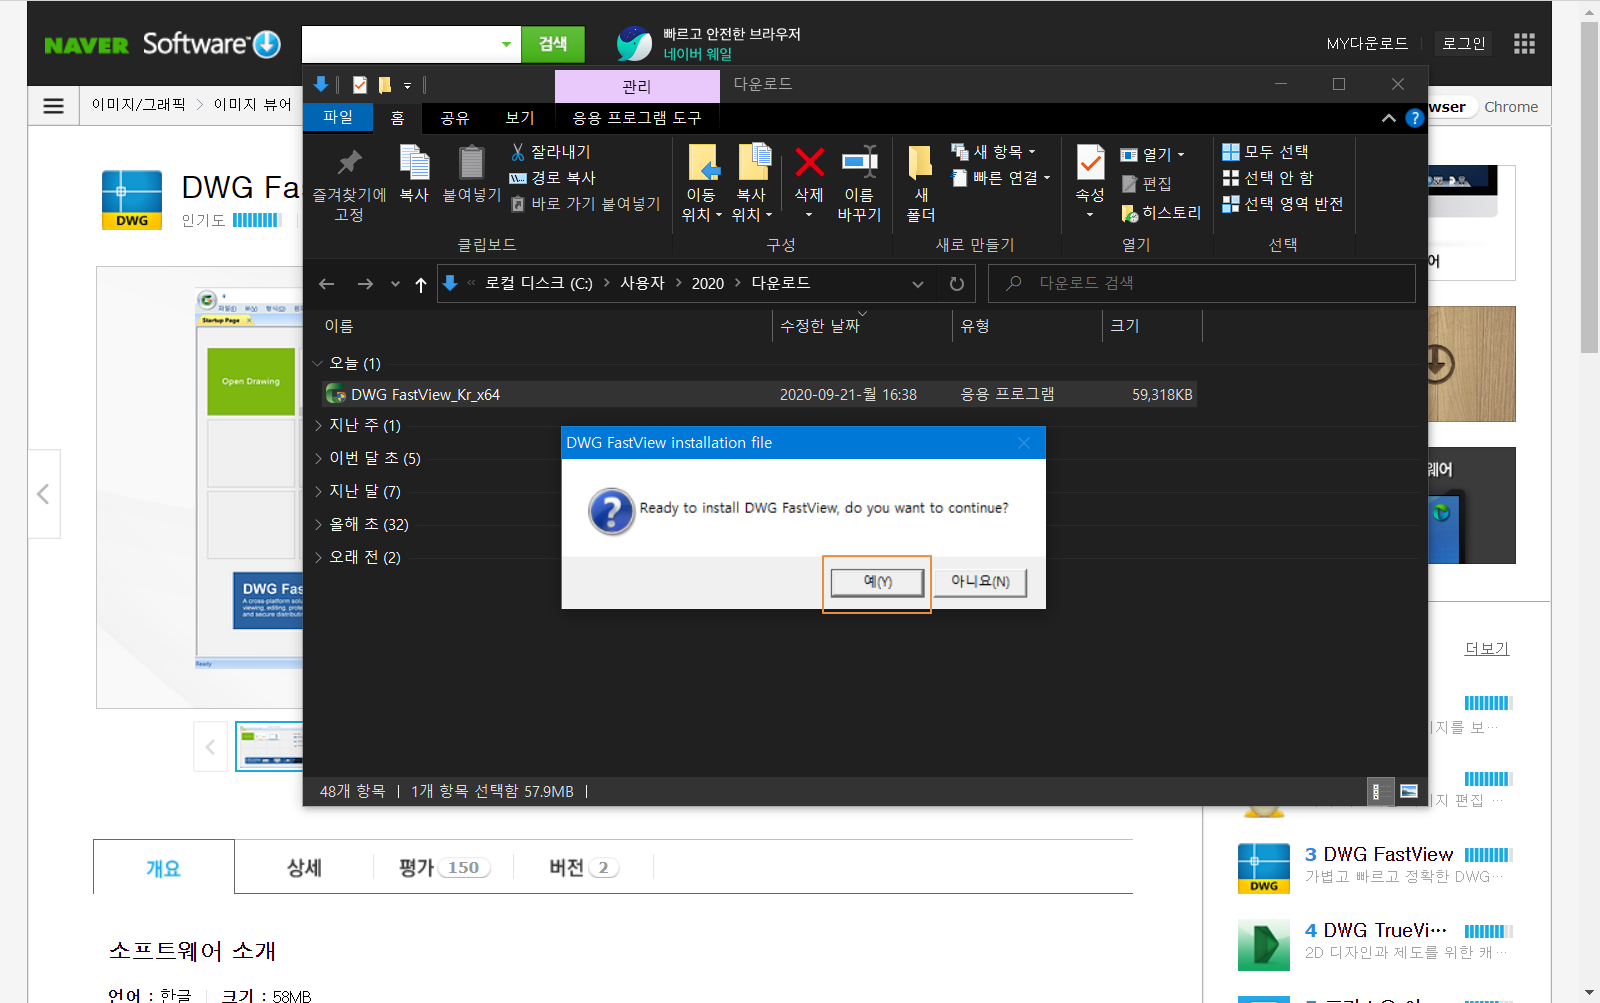Click the red Delete (삭제) icon
The height and width of the screenshot is (1003, 1600).
coord(809,162)
